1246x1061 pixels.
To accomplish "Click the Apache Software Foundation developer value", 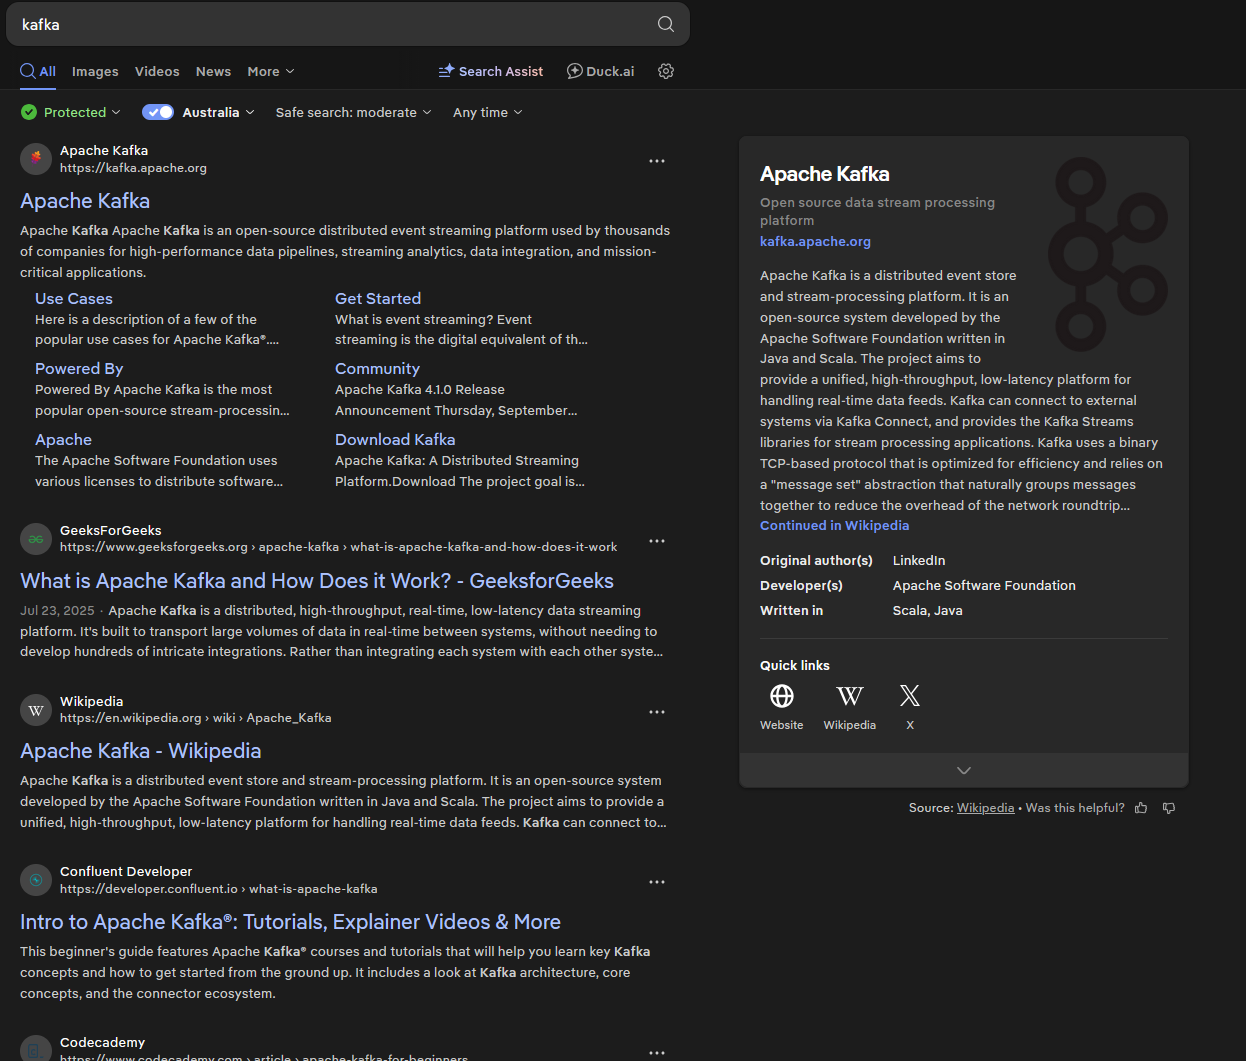I will point(984,585).
